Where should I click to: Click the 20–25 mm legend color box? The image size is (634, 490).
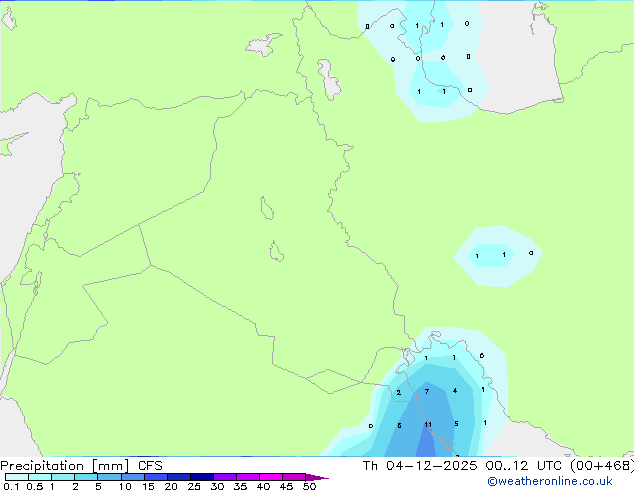tap(179, 477)
